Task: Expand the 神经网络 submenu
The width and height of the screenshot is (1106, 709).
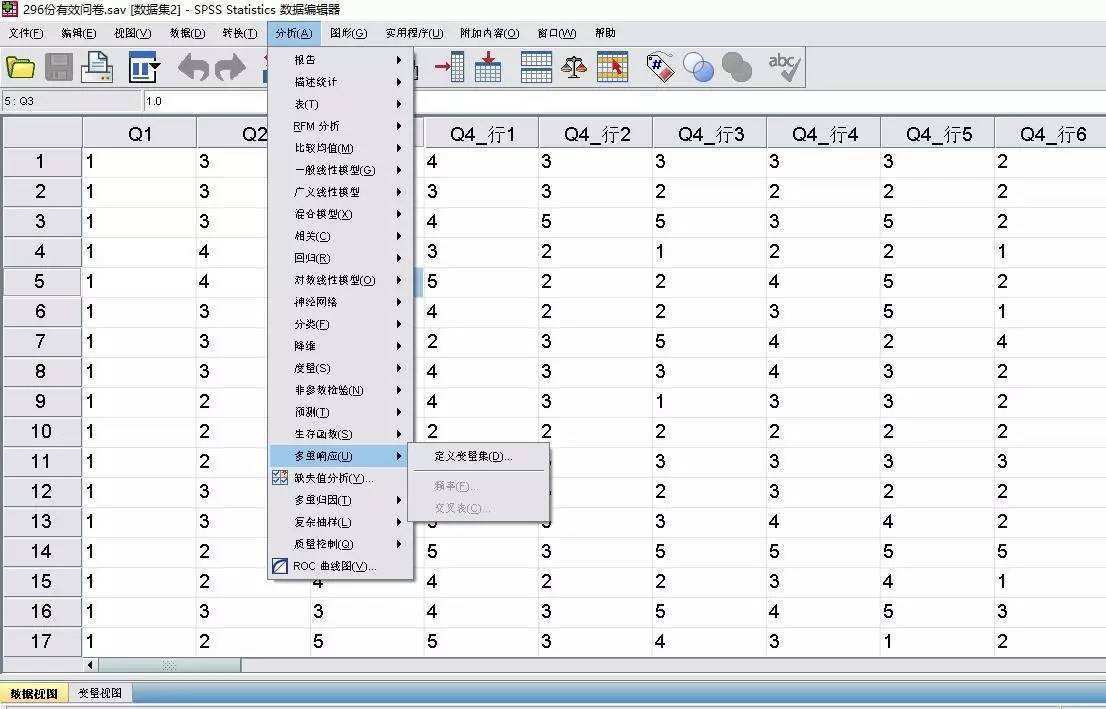Action: point(340,302)
